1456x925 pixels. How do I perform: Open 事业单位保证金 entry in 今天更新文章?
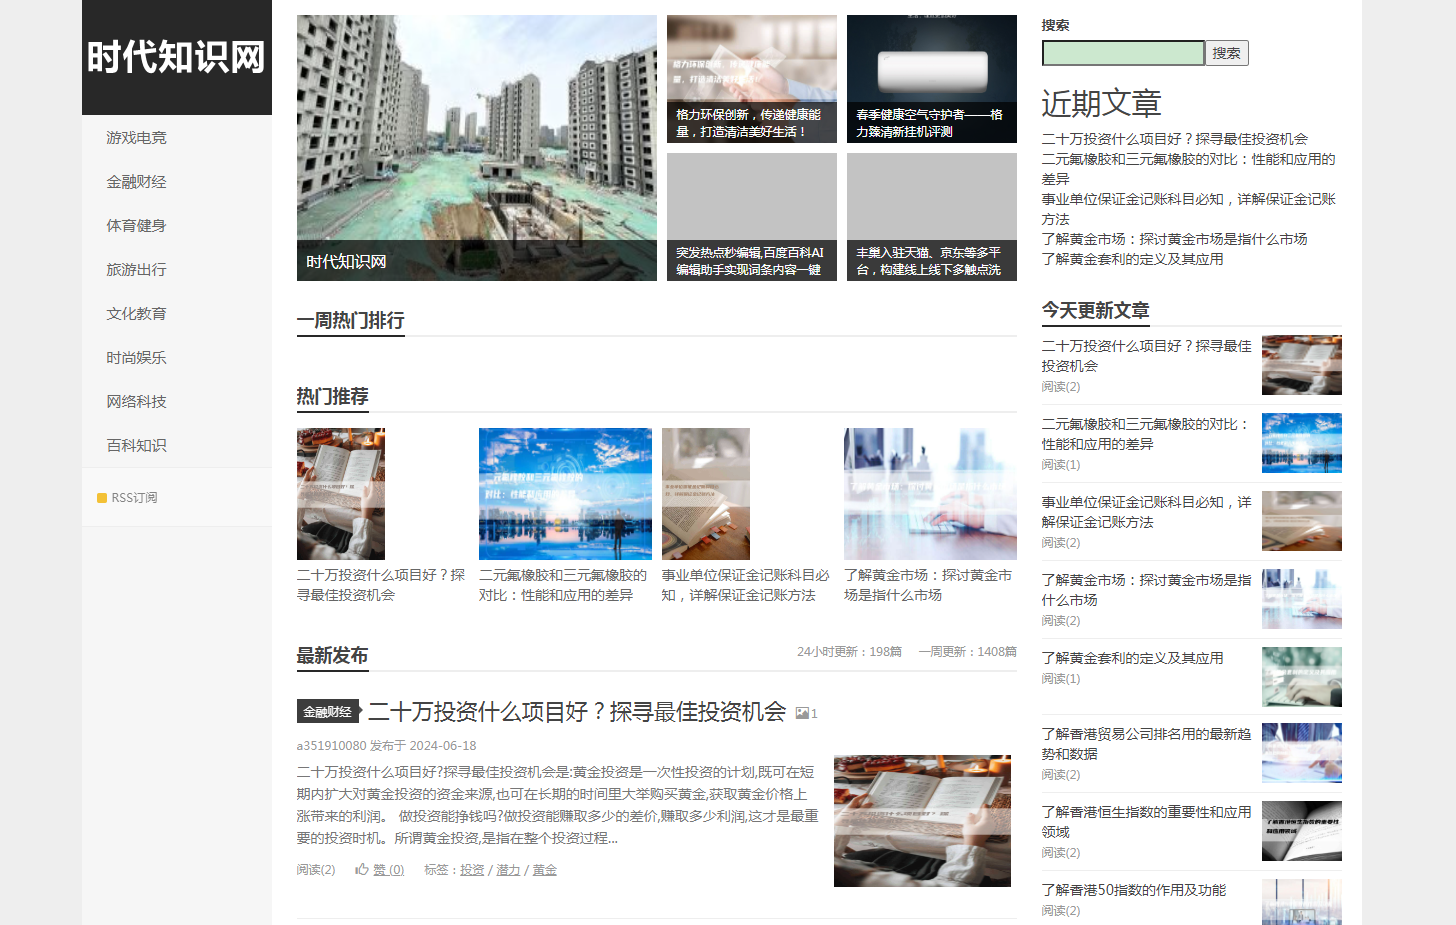(1146, 512)
